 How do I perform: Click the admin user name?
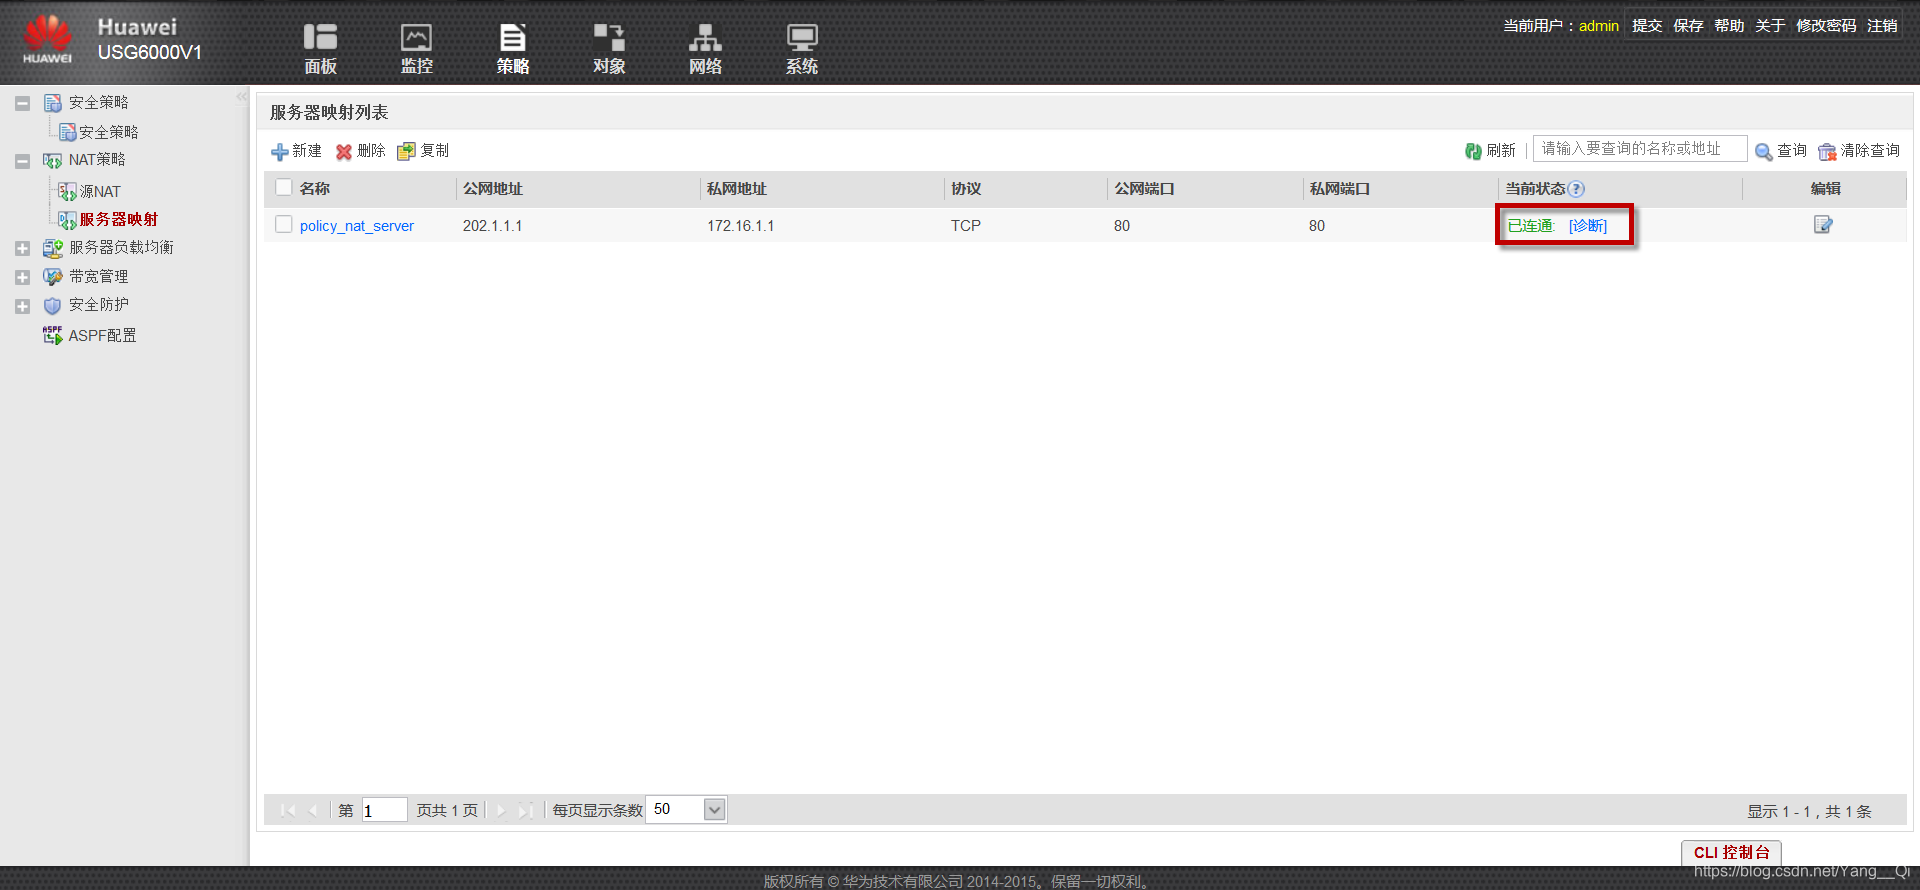click(x=1599, y=26)
